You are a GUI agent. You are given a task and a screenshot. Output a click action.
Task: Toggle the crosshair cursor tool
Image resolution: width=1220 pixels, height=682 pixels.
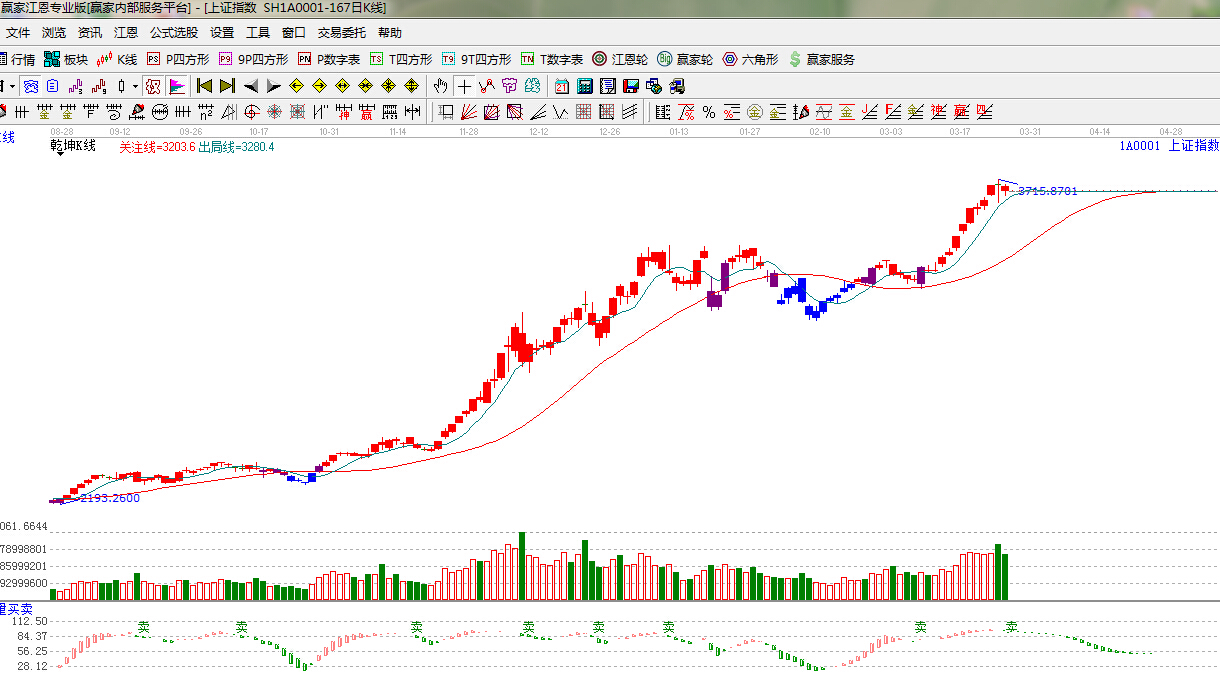coord(464,86)
